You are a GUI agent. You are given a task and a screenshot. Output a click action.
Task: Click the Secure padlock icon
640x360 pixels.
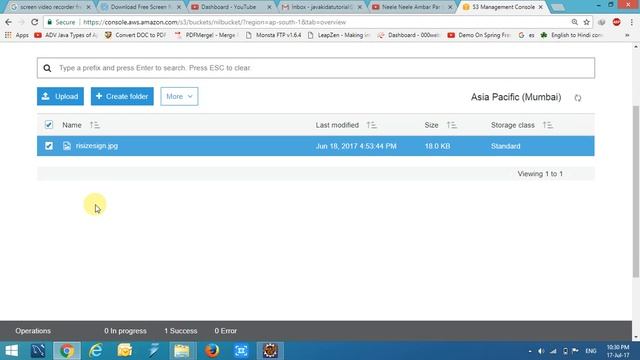pos(49,22)
